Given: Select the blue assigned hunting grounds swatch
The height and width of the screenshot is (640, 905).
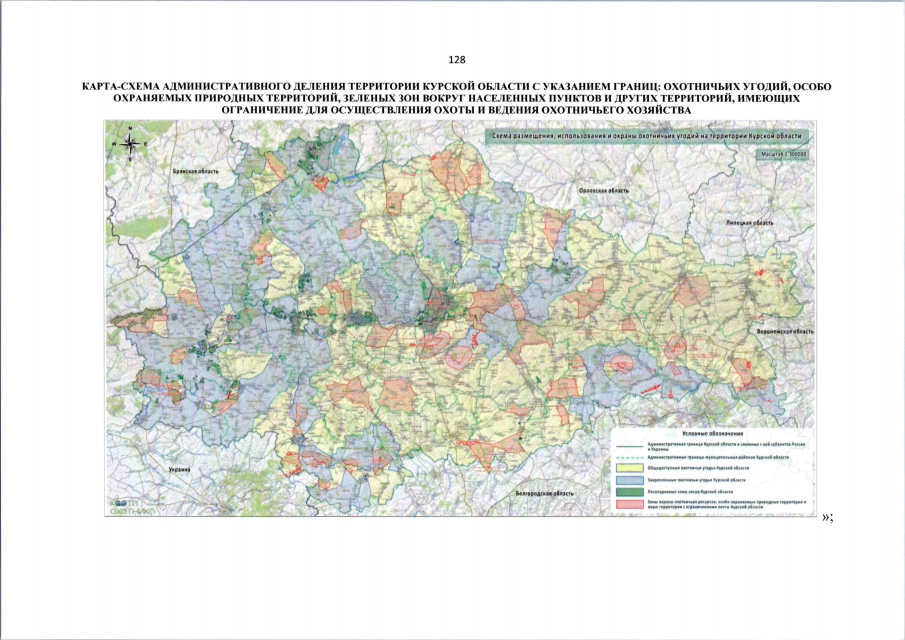Looking at the screenshot, I should click(x=632, y=480).
